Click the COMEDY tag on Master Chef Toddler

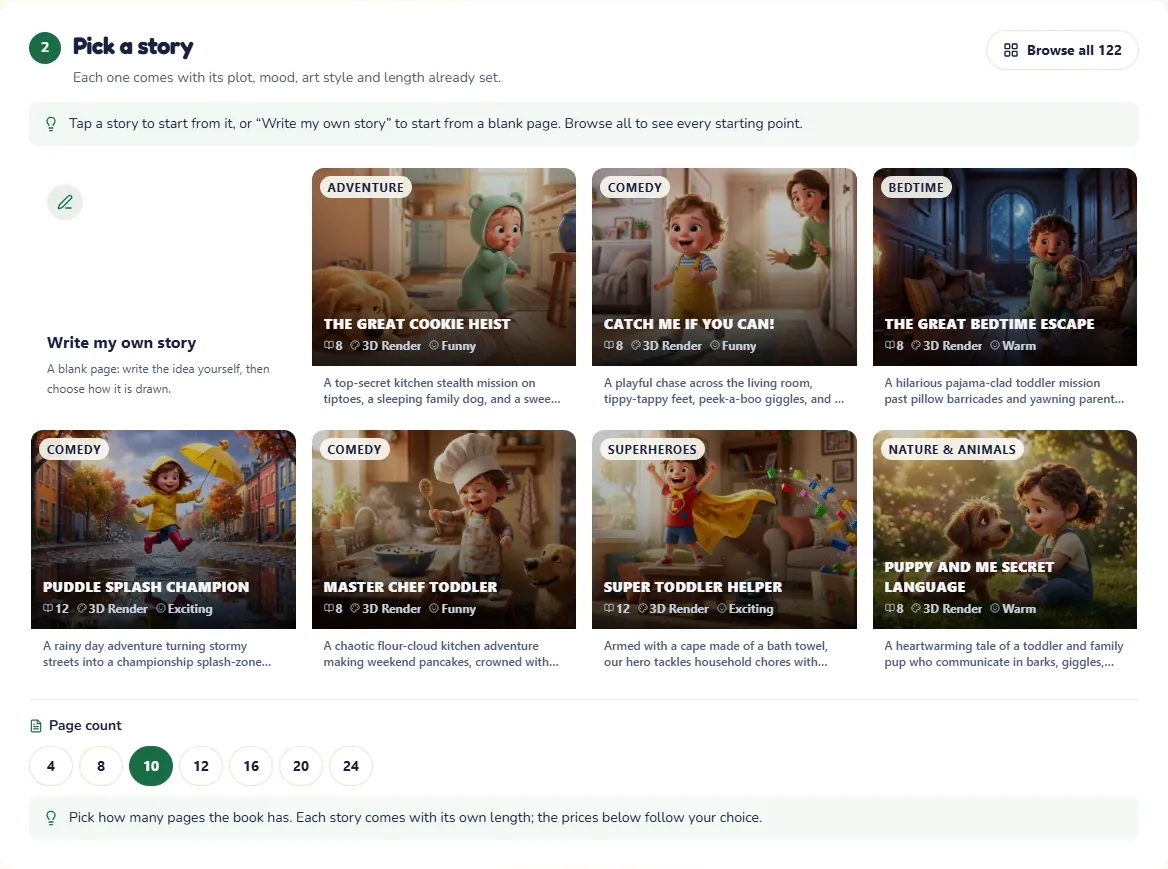point(354,450)
